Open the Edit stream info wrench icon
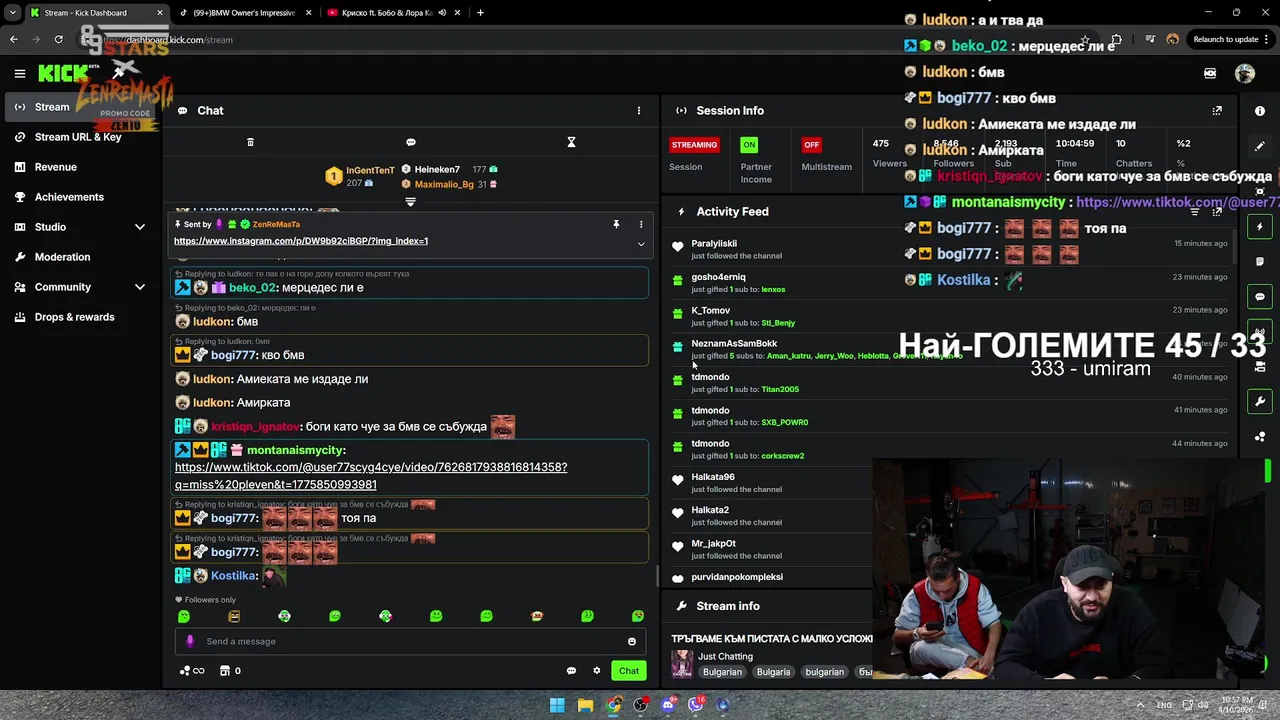This screenshot has width=1280, height=720. (681, 606)
